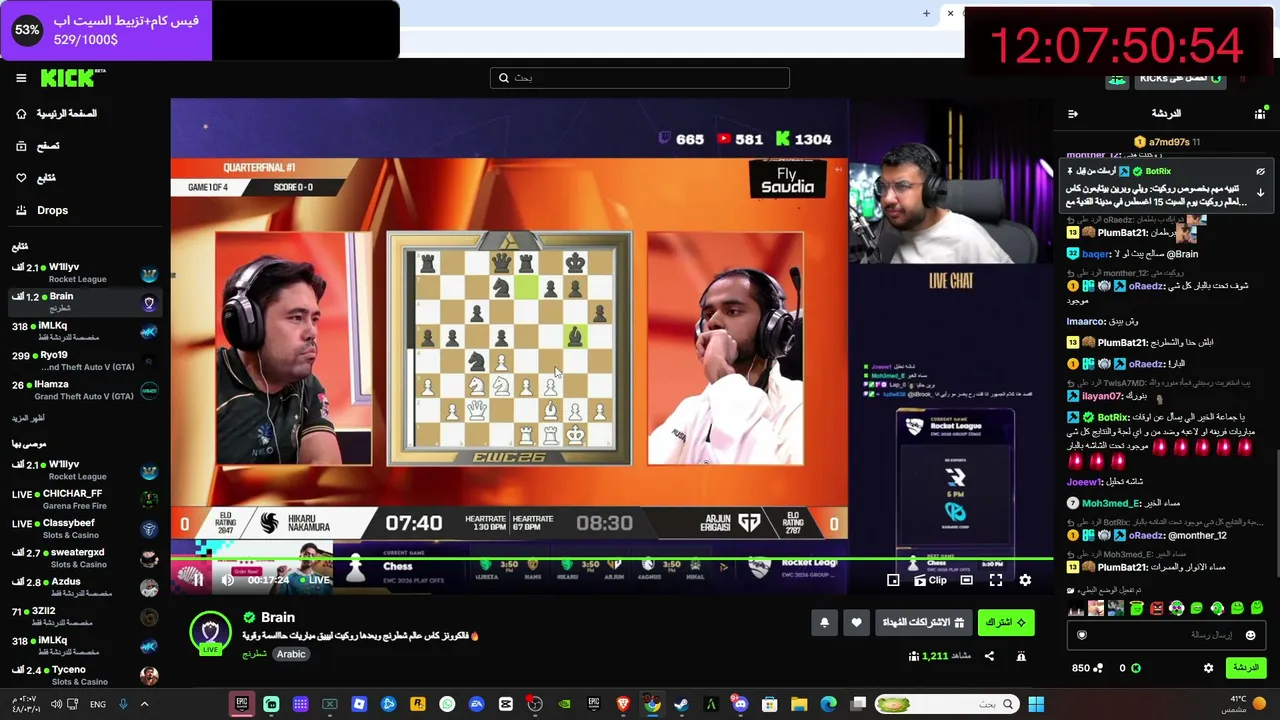Hide the pinned BotRix message
1280x720 pixels.
point(1261,171)
